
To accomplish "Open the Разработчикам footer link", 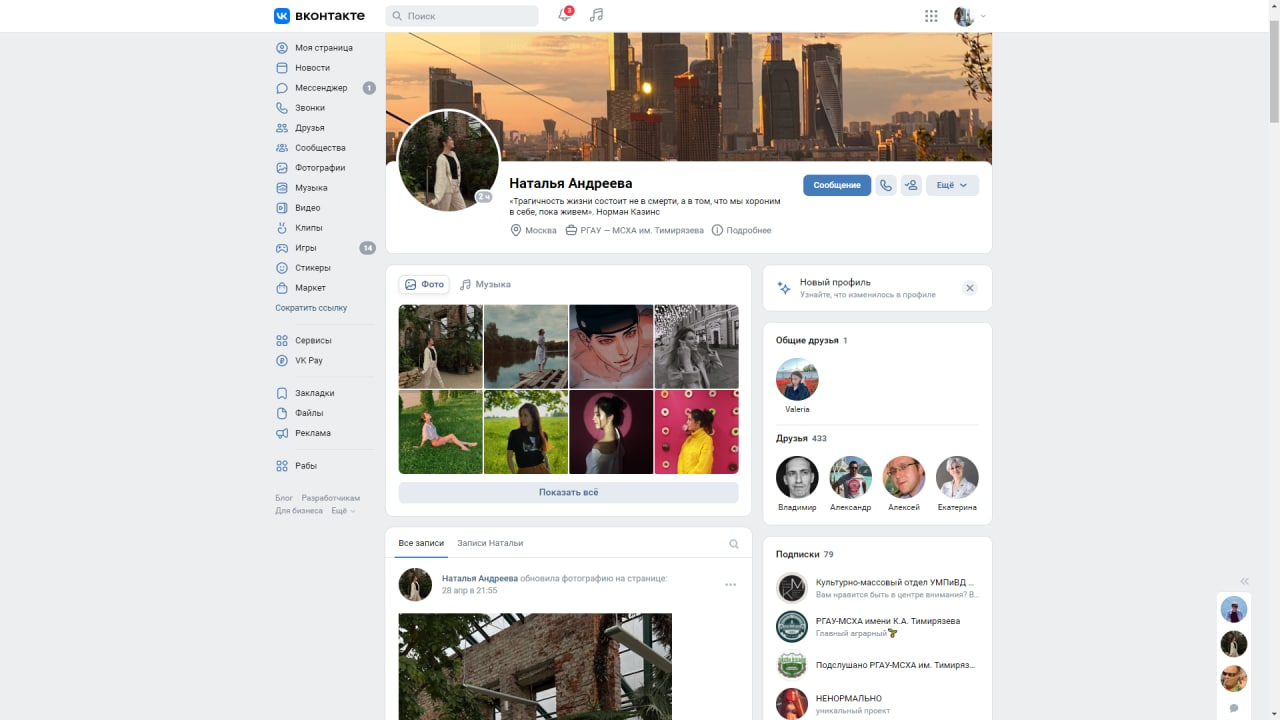I will [330, 498].
